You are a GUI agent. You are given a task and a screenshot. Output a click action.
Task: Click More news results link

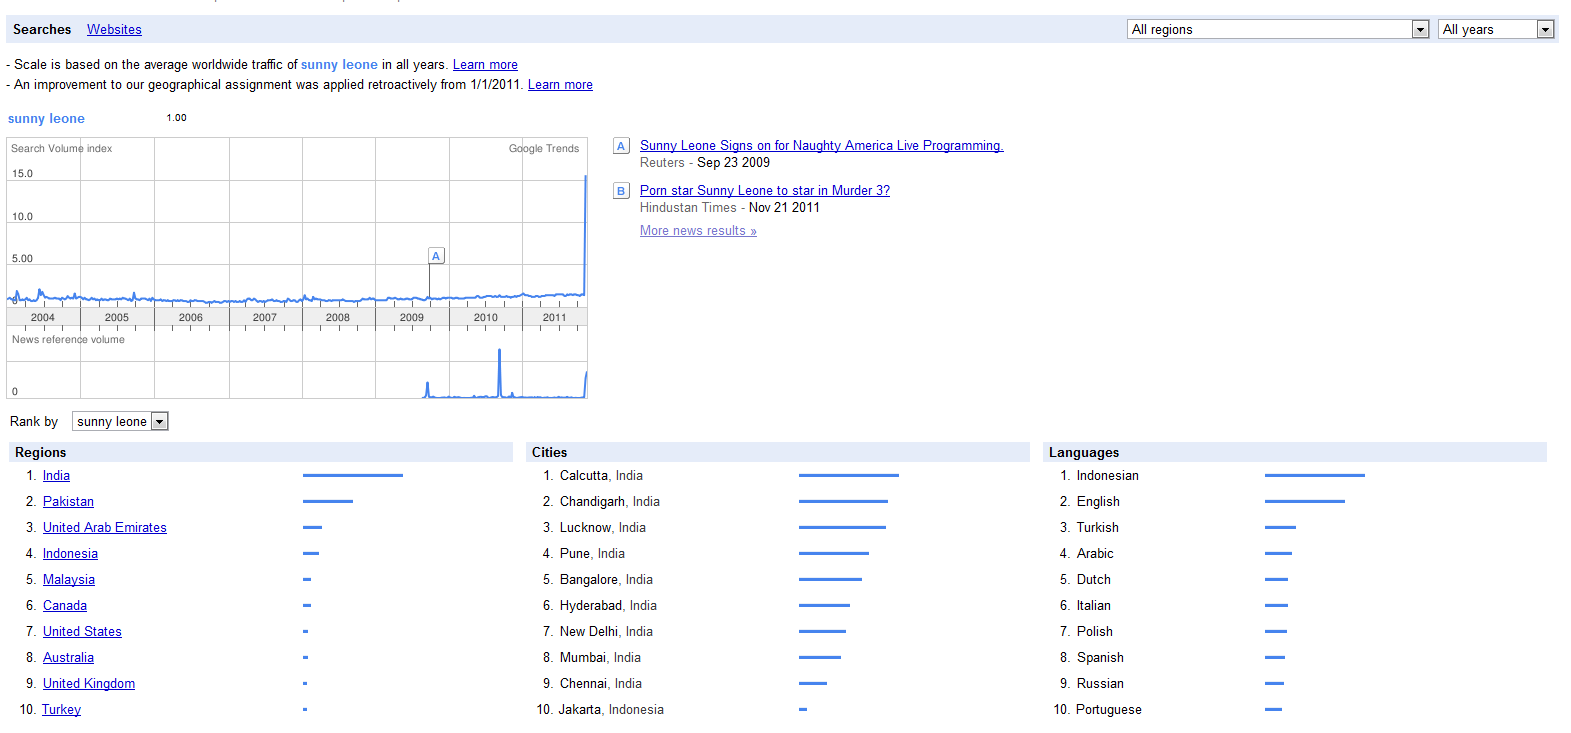pyautogui.click(x=698, y=230)
